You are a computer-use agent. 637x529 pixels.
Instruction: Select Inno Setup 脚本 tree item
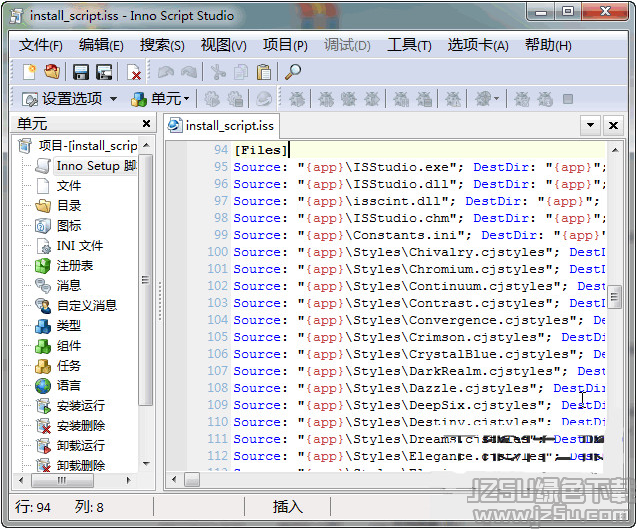(96, 166)
